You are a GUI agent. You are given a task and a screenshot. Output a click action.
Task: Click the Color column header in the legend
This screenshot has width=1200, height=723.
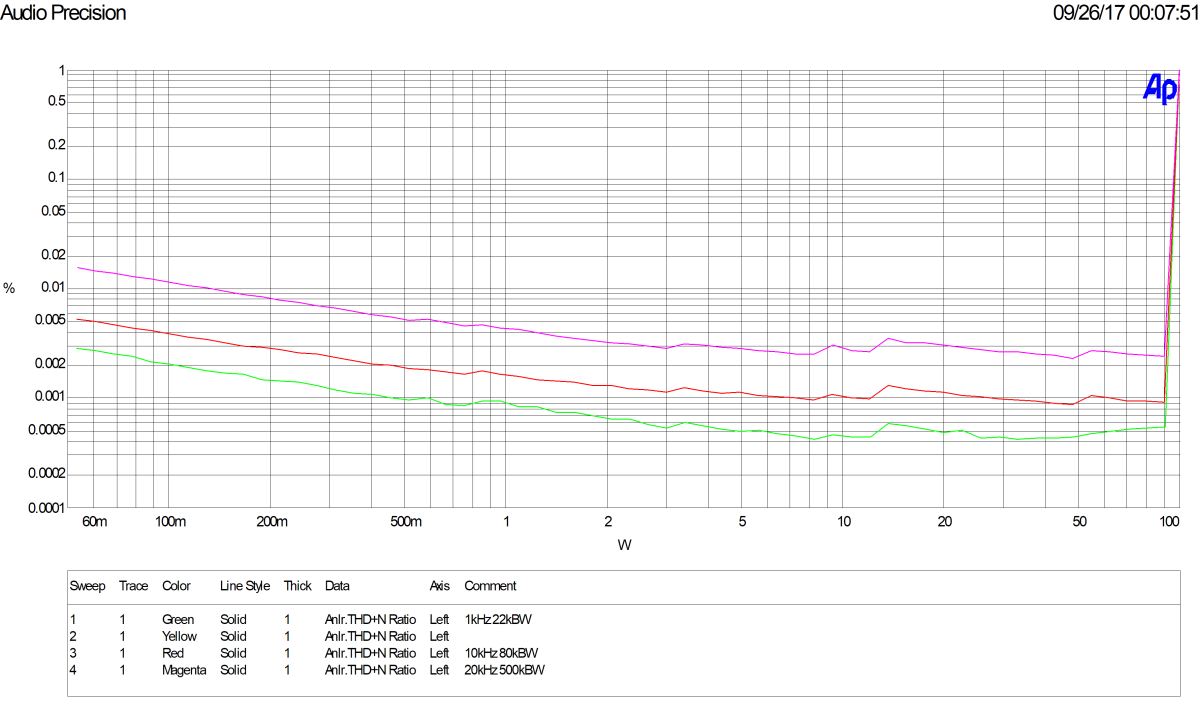tap(176, 586)
